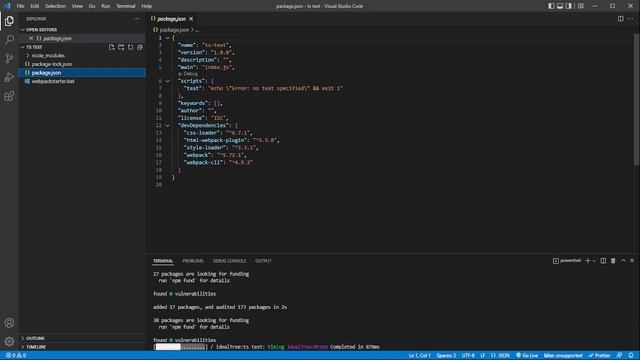Click the editor vertical scrollbar

point(637,100)
